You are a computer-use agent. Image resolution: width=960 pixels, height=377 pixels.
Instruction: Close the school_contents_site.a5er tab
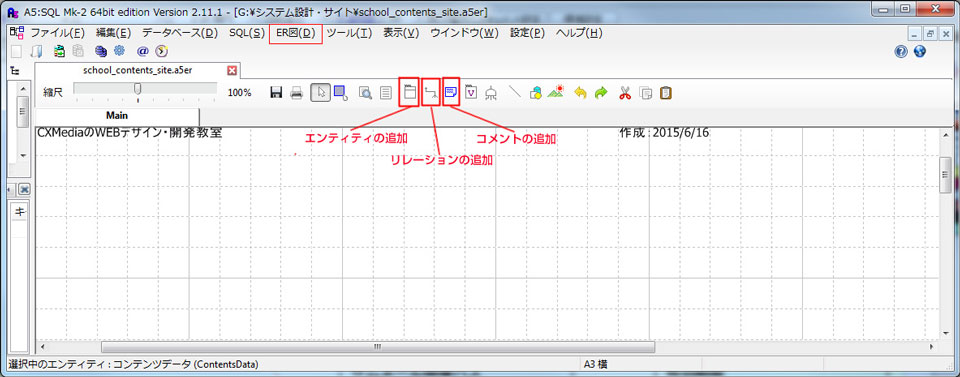(232, 70)
